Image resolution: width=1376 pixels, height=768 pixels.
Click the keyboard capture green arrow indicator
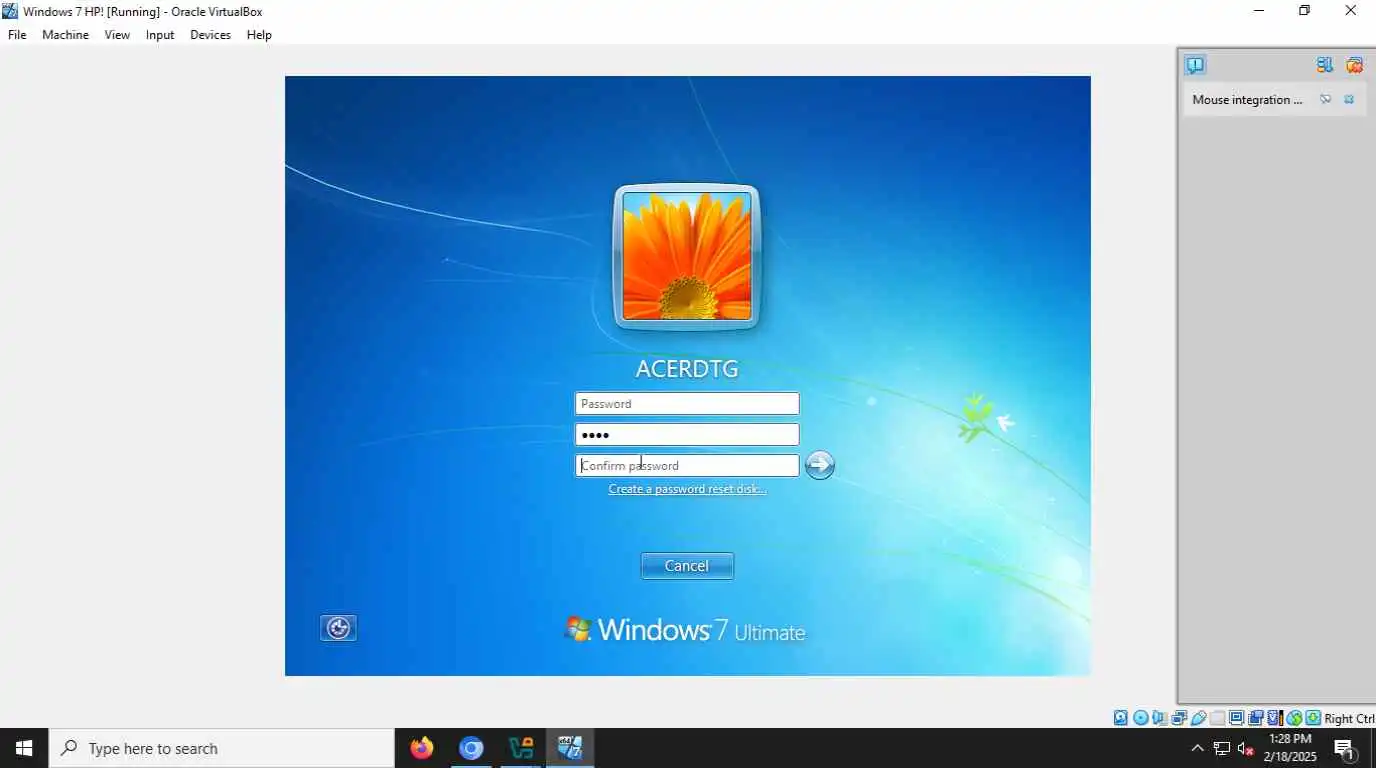click(1313, 718)
